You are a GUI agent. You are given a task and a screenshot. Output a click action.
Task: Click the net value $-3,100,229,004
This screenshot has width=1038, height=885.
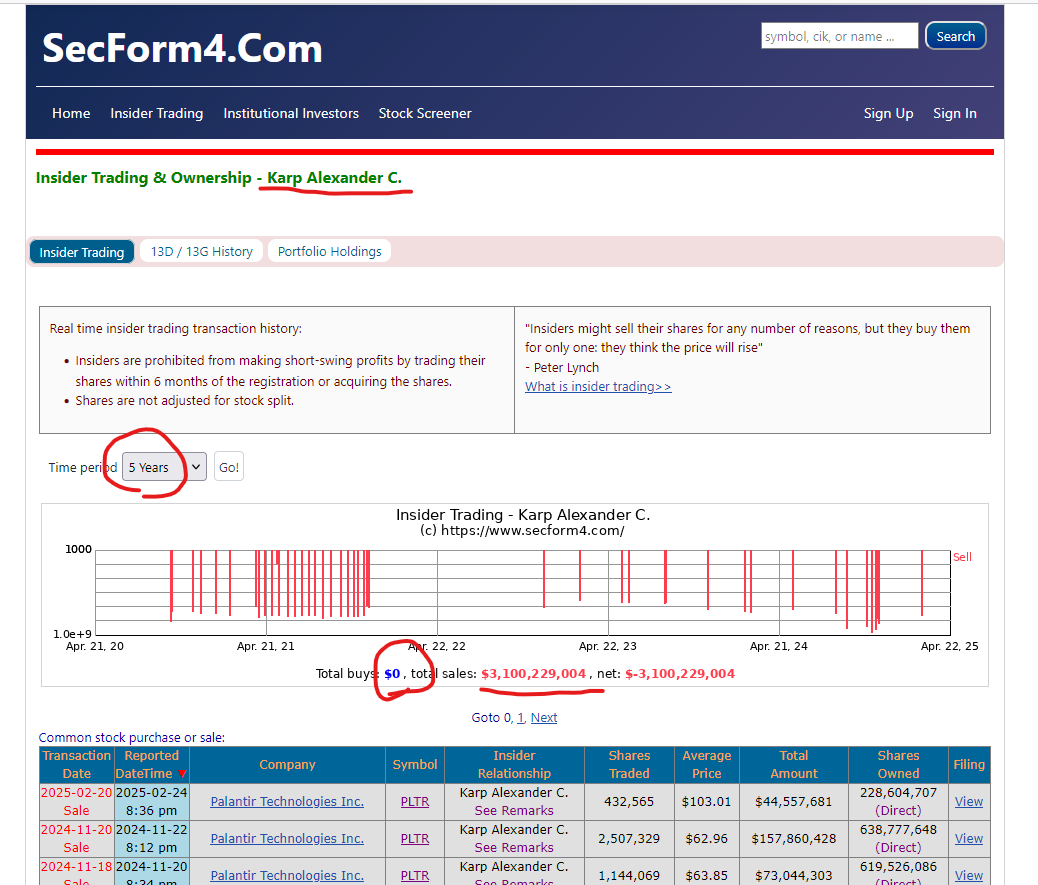click(680, 674)
